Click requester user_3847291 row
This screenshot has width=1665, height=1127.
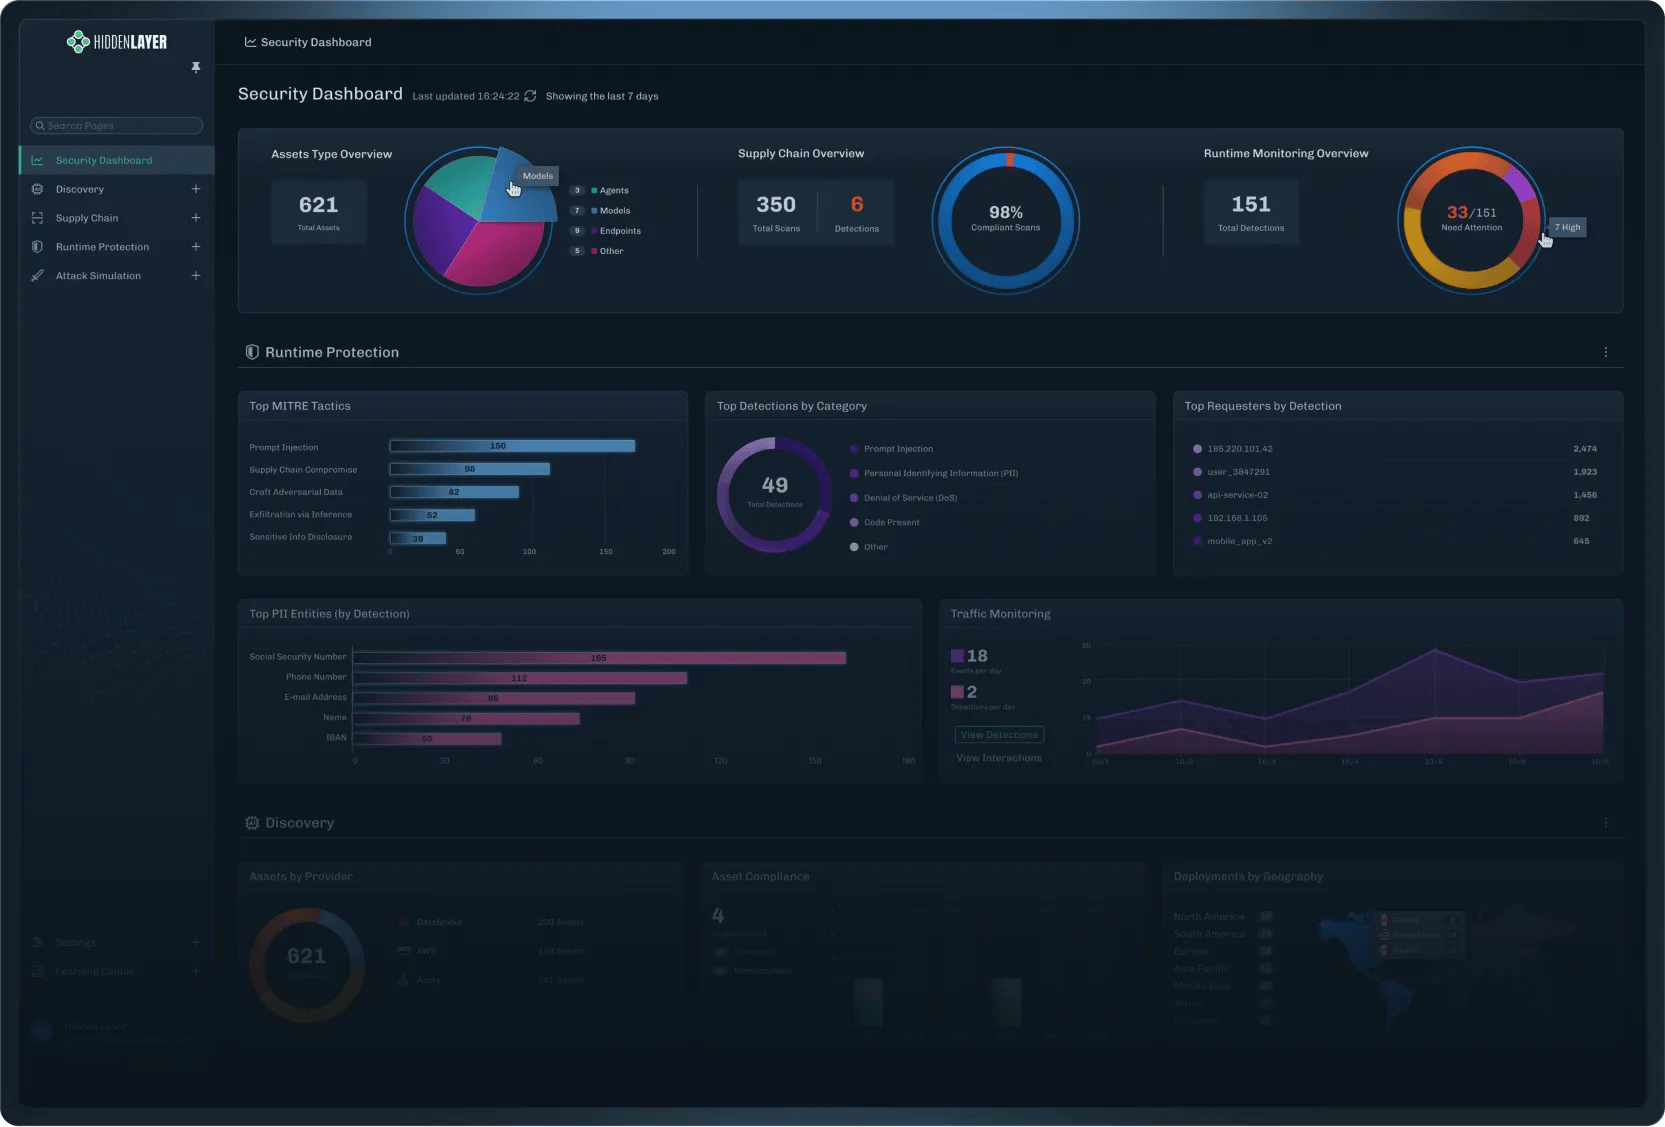point(1395,472)
